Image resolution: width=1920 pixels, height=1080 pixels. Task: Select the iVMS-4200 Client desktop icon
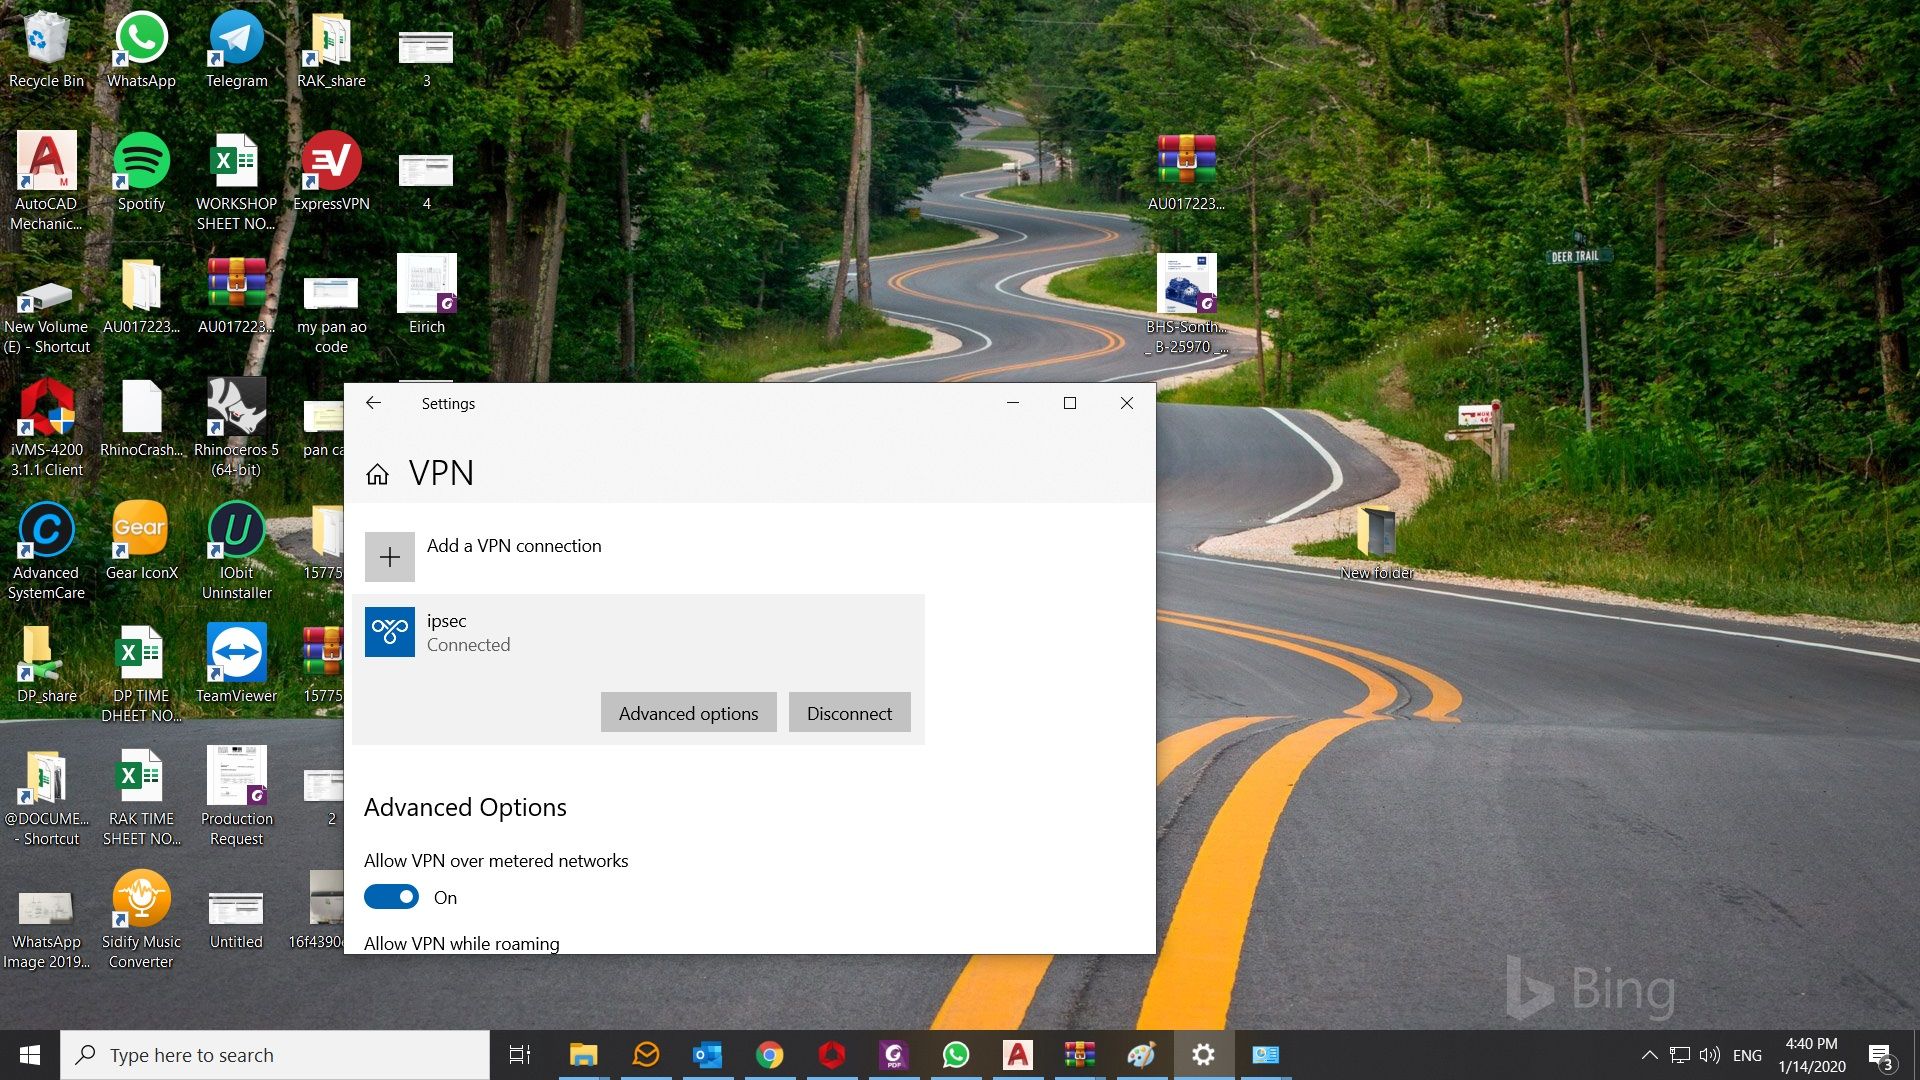[46, 428]
